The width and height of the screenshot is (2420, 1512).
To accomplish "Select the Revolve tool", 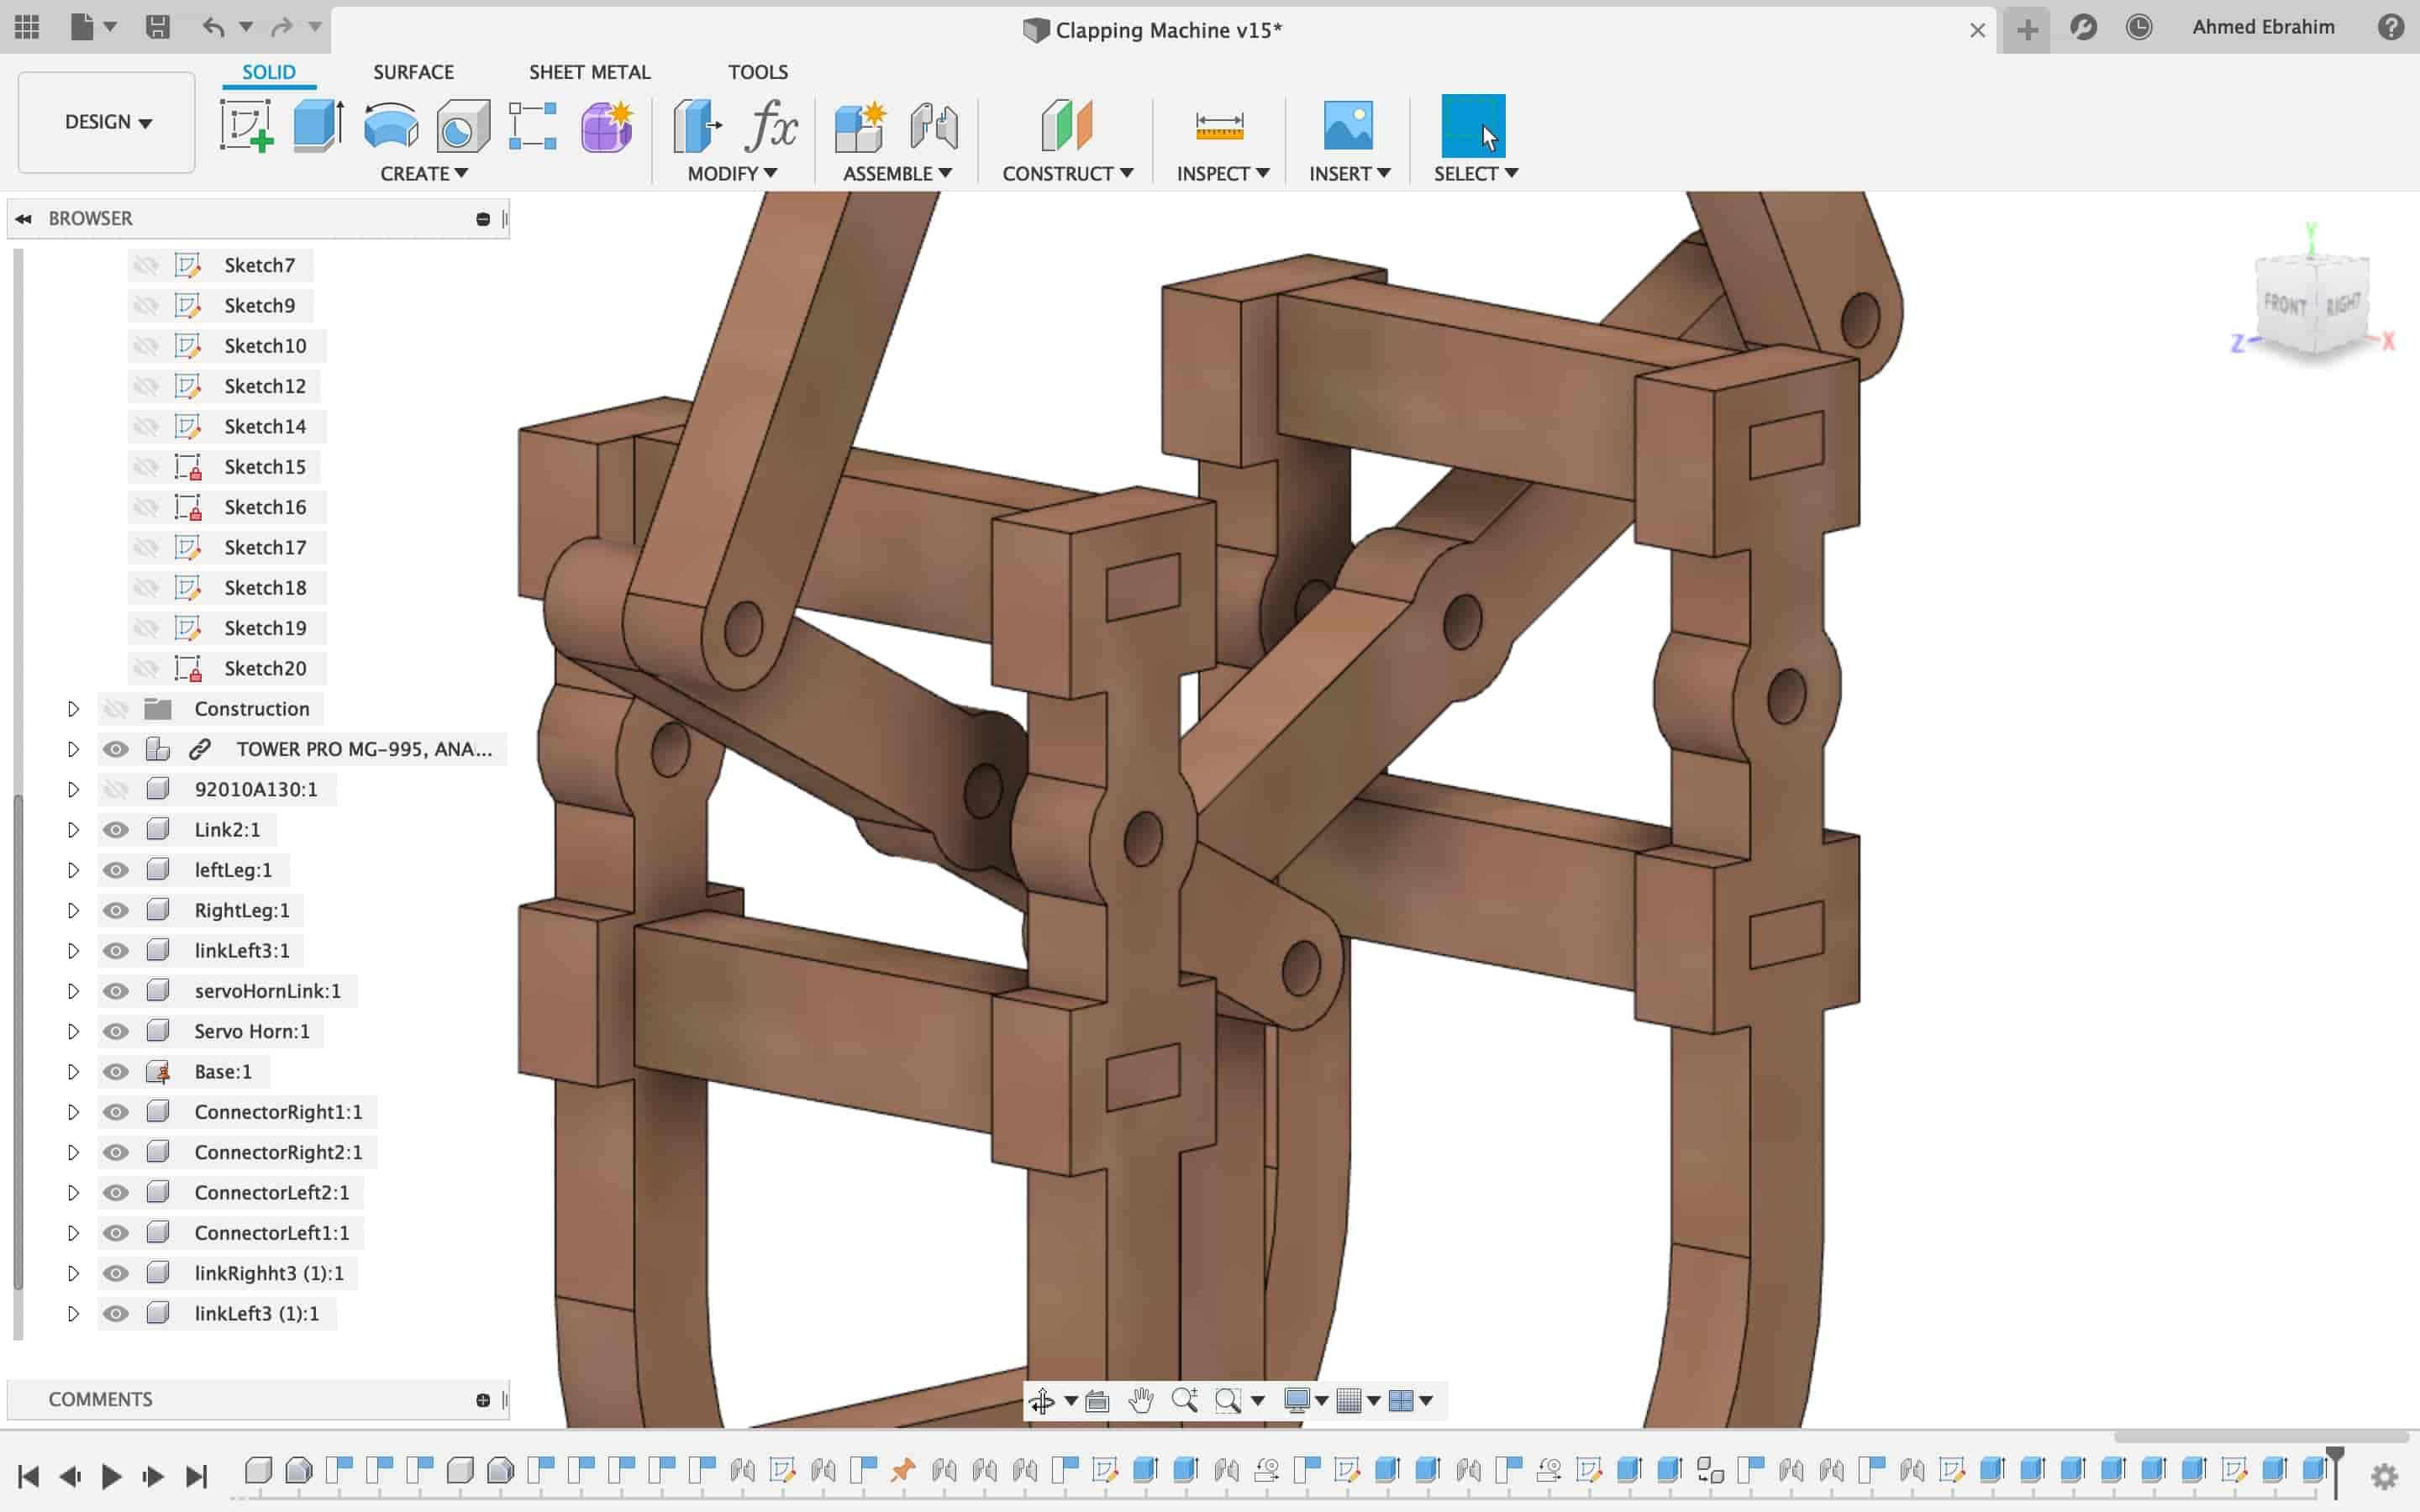I will [x=391, y=126].
